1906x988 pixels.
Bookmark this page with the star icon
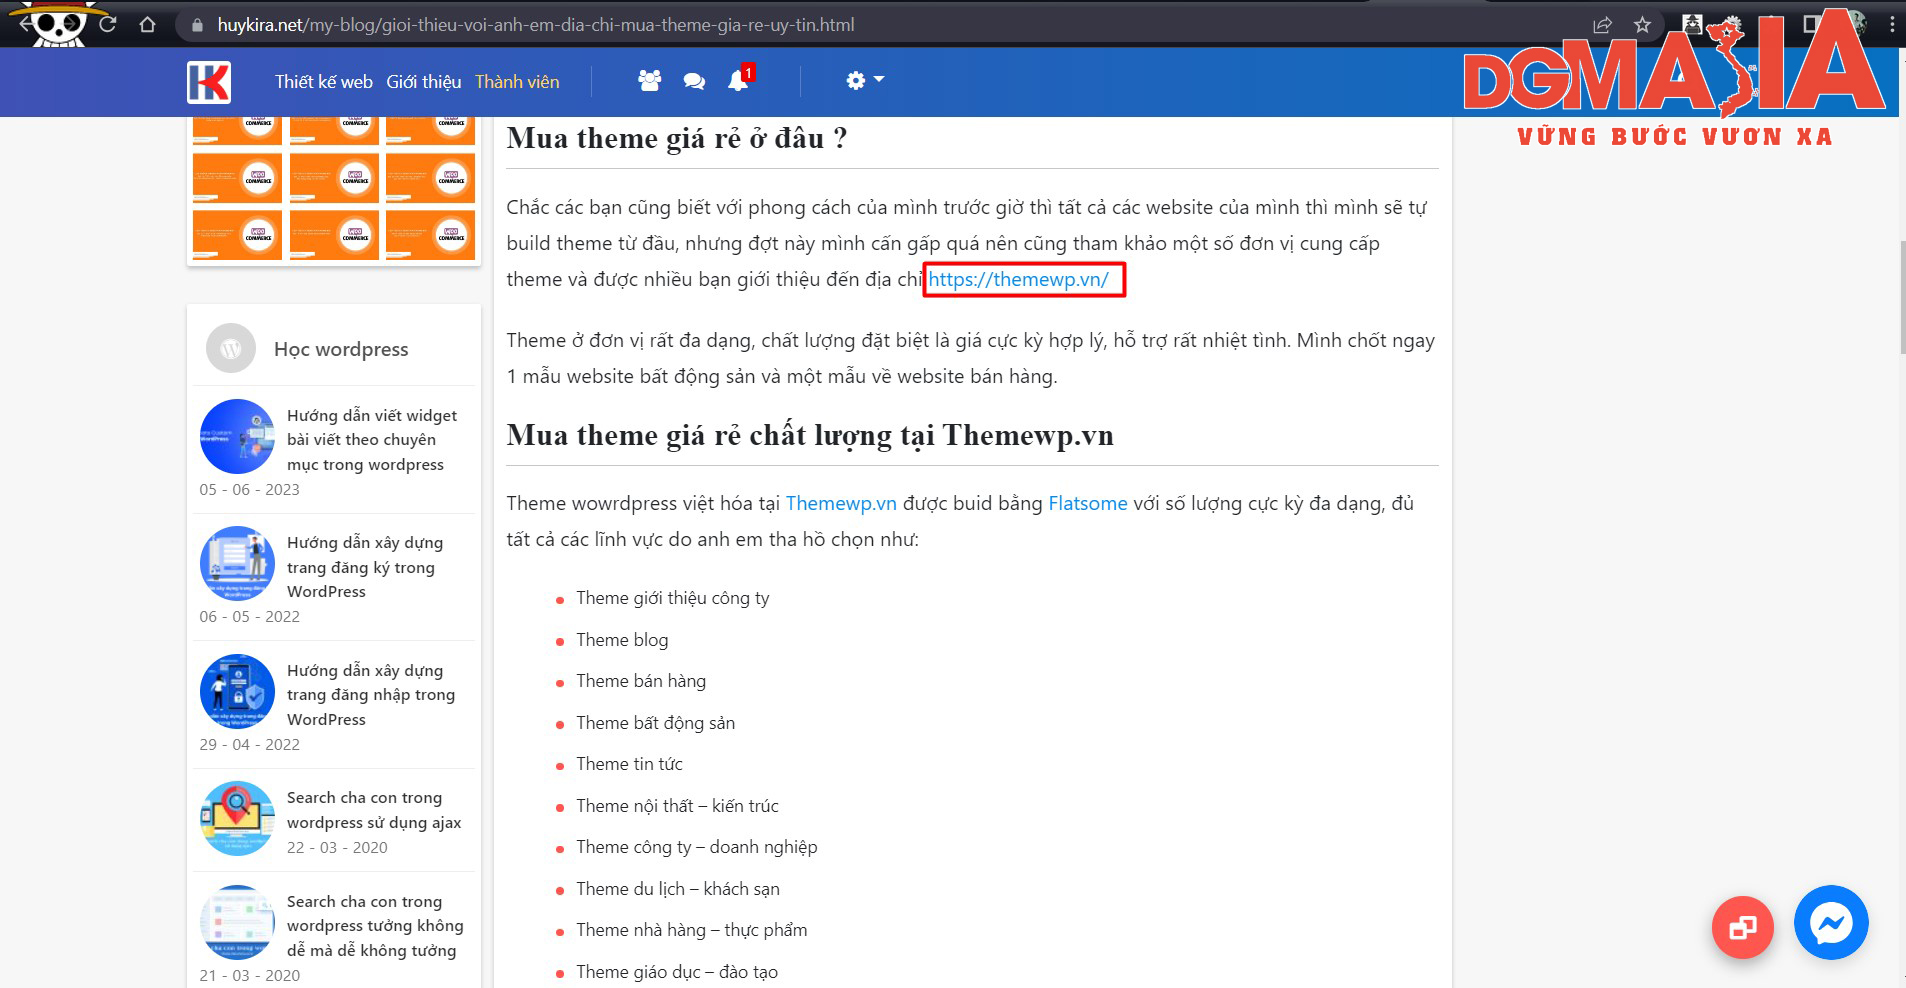pyautogui.click(x=1642, y=25)
